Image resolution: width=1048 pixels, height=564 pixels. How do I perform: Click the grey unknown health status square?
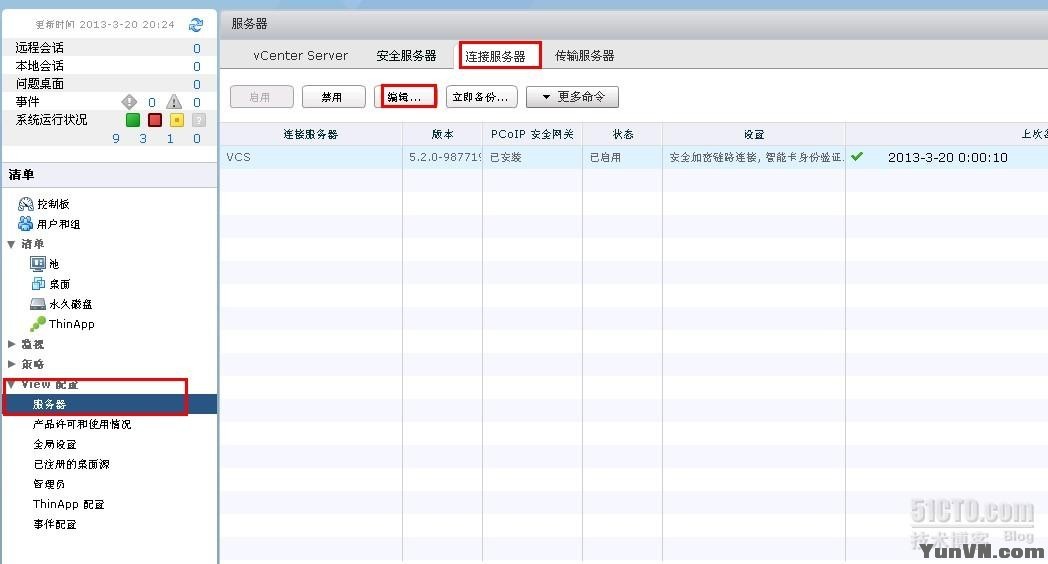tap(199, 120)
